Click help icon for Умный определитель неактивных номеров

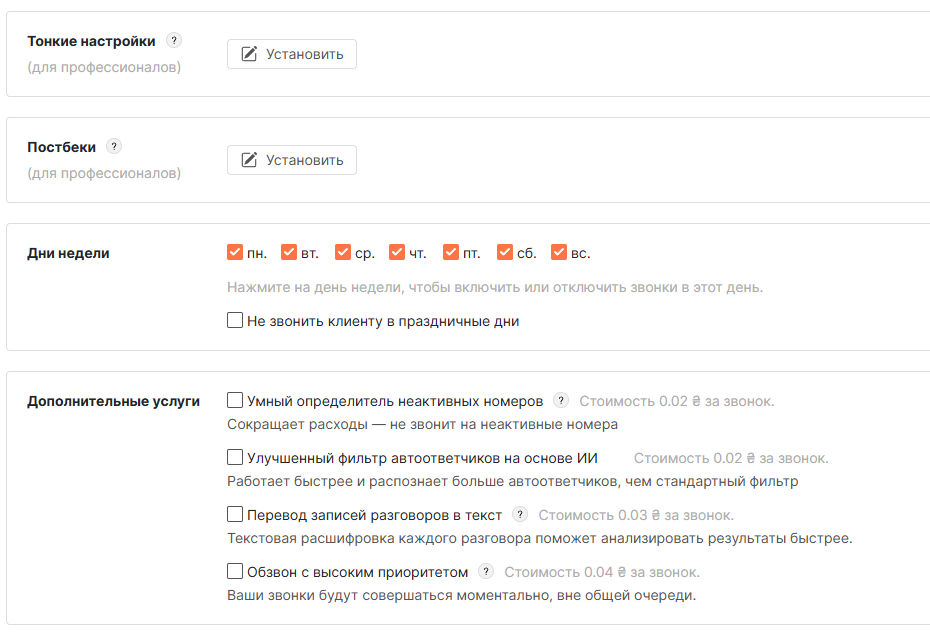pyautogui.click(x=560, y=400)
